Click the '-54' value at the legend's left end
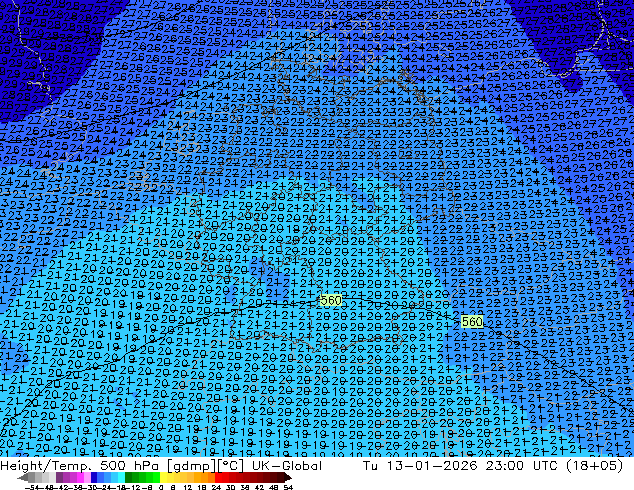 tap(32, 487)
